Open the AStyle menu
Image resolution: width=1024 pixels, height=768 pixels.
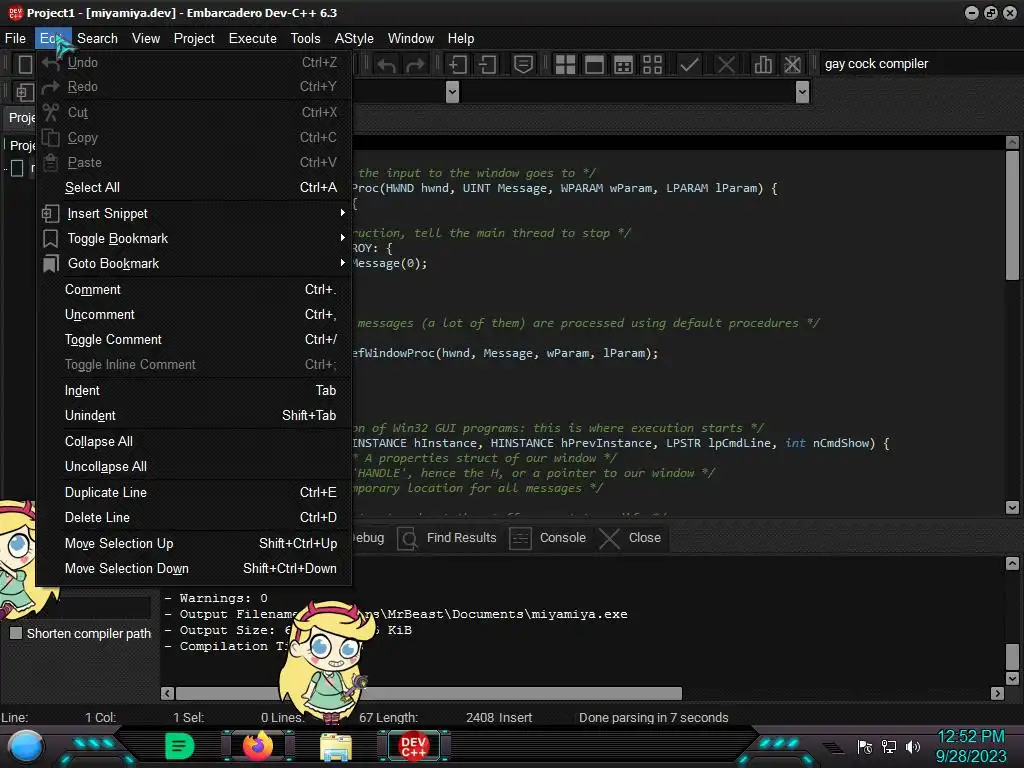point(354,39)
